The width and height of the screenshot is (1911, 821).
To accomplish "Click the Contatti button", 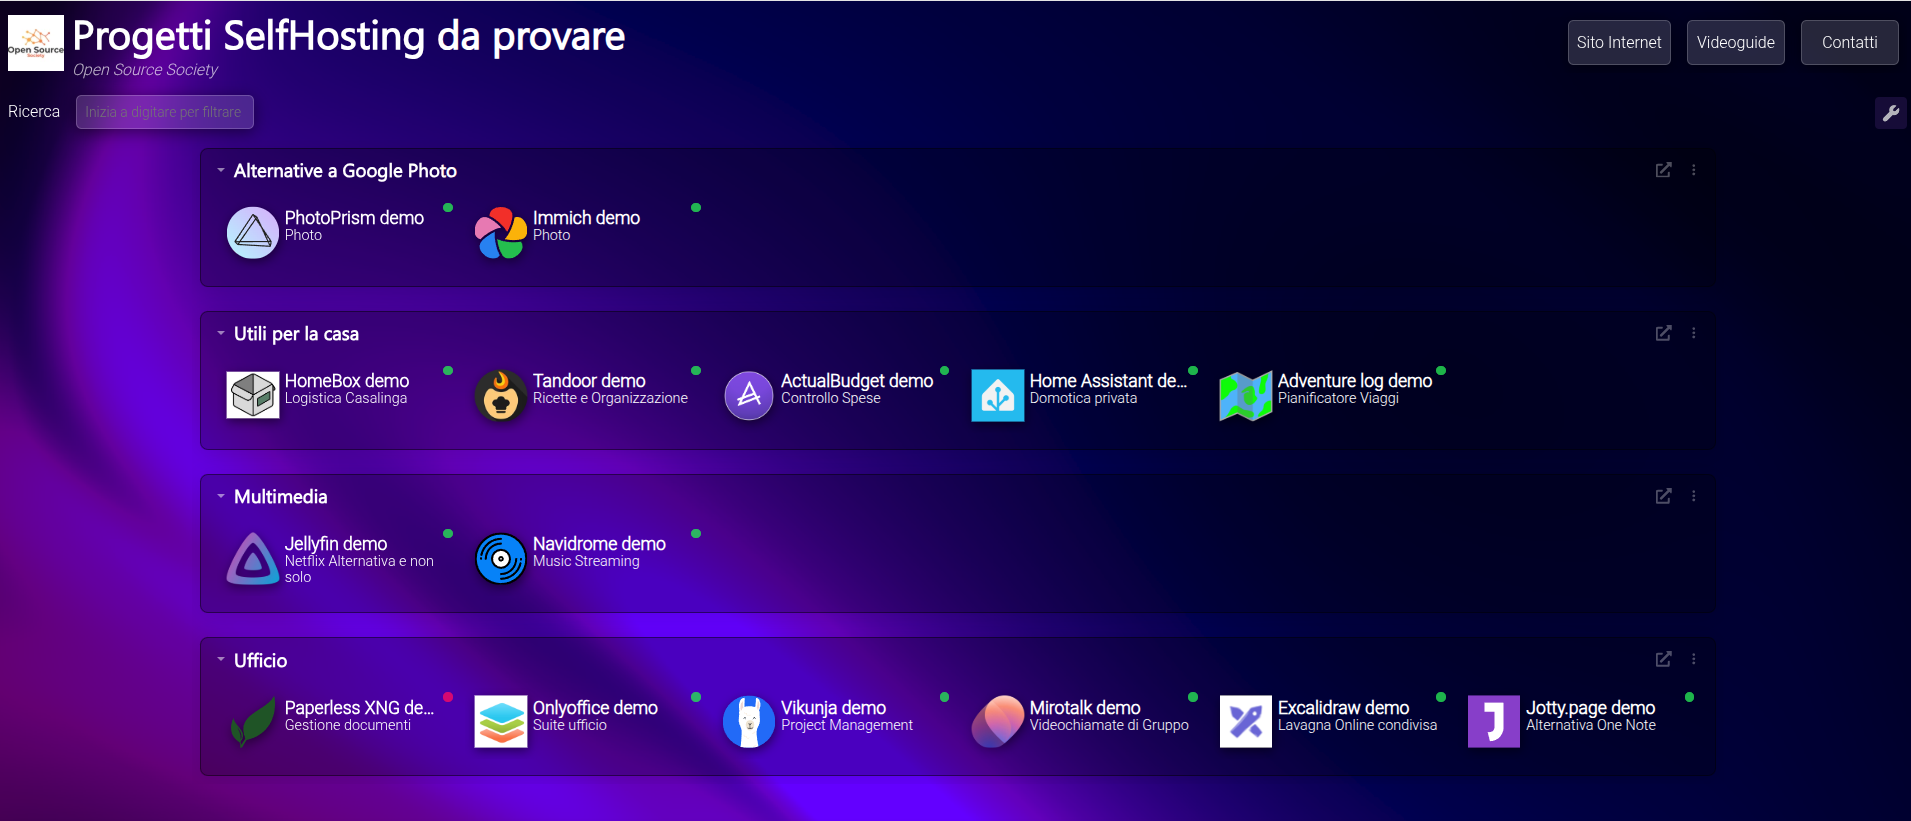I will (1850, 42).
